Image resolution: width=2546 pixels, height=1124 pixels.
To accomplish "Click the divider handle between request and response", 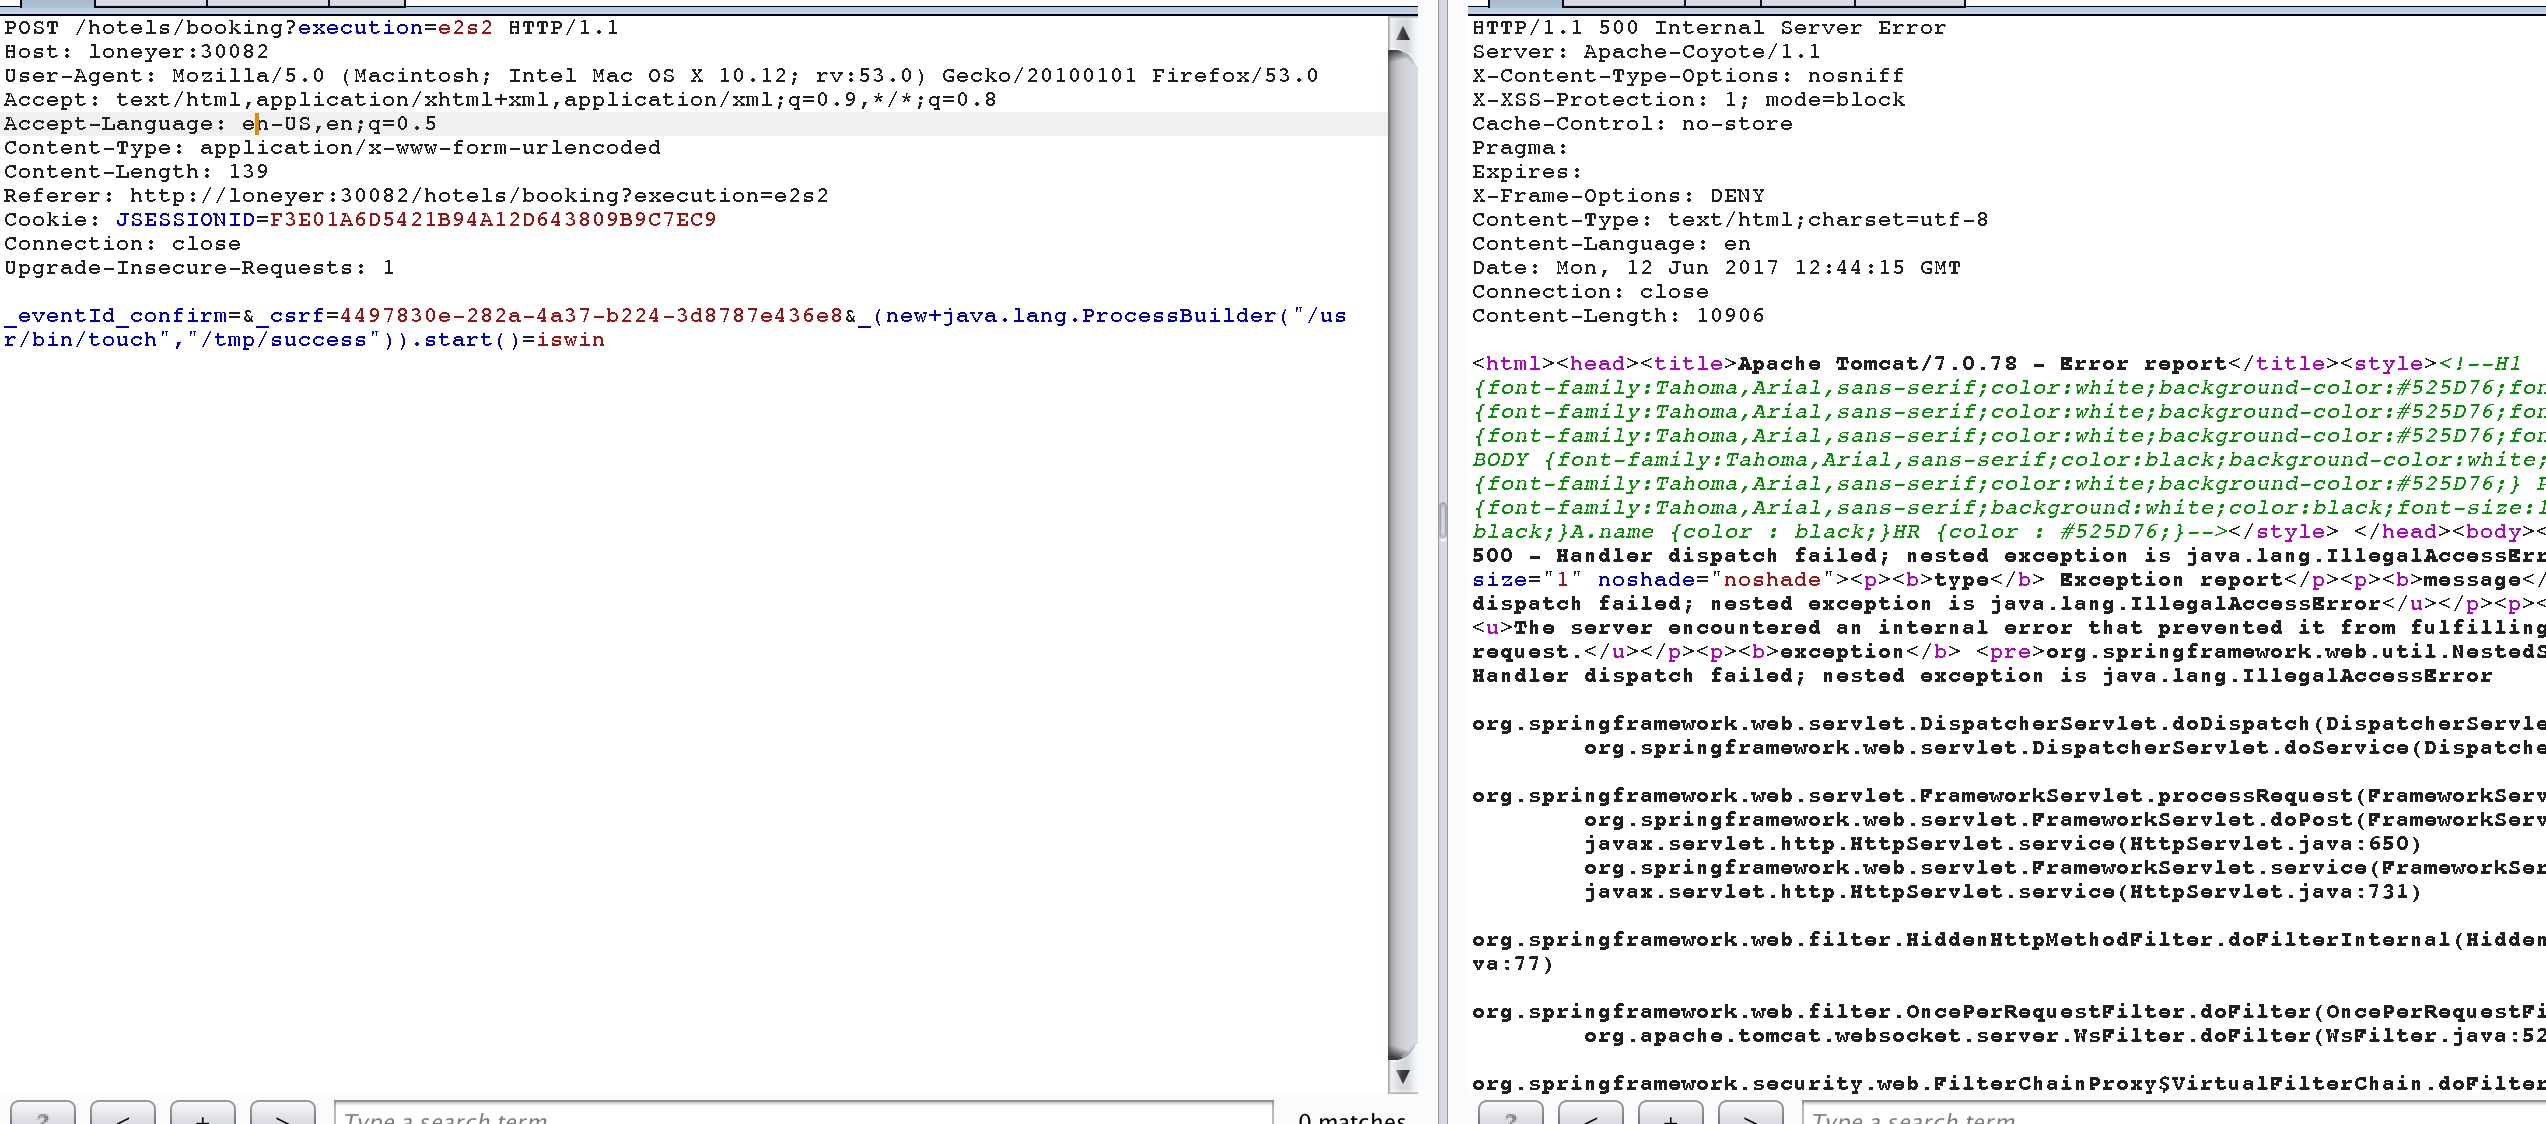I will [1442, 521].
